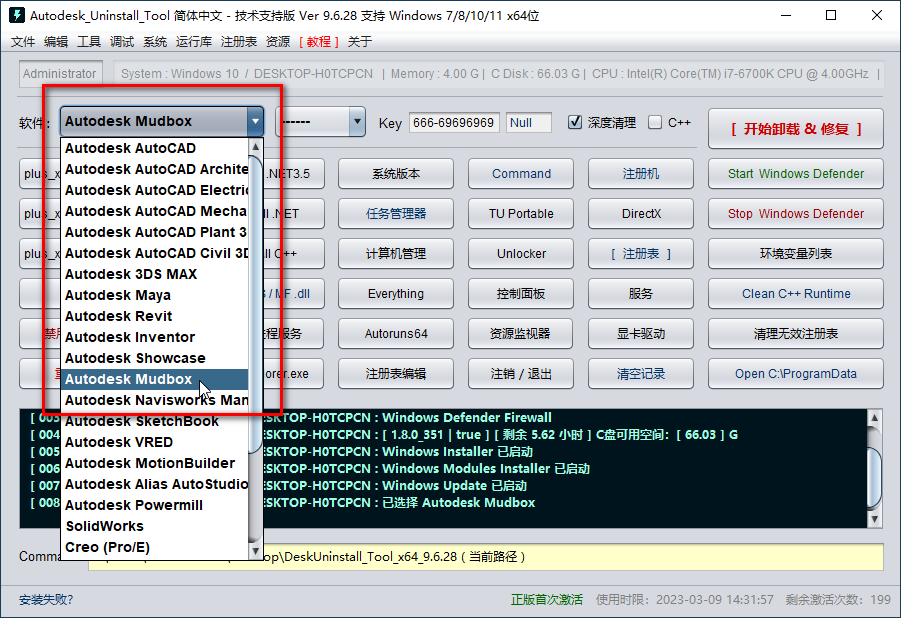901x618 pixels.
Task: Choose Autodesk SketchBook in the list
Action: pyautogui.click(x=155, y=421)
